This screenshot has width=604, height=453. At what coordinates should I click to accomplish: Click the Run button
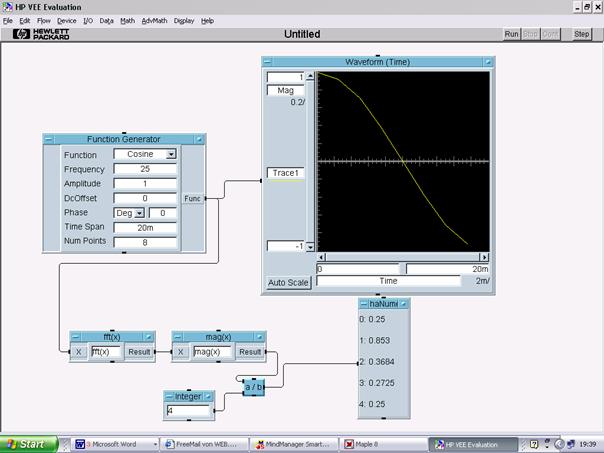pos(512,34)
